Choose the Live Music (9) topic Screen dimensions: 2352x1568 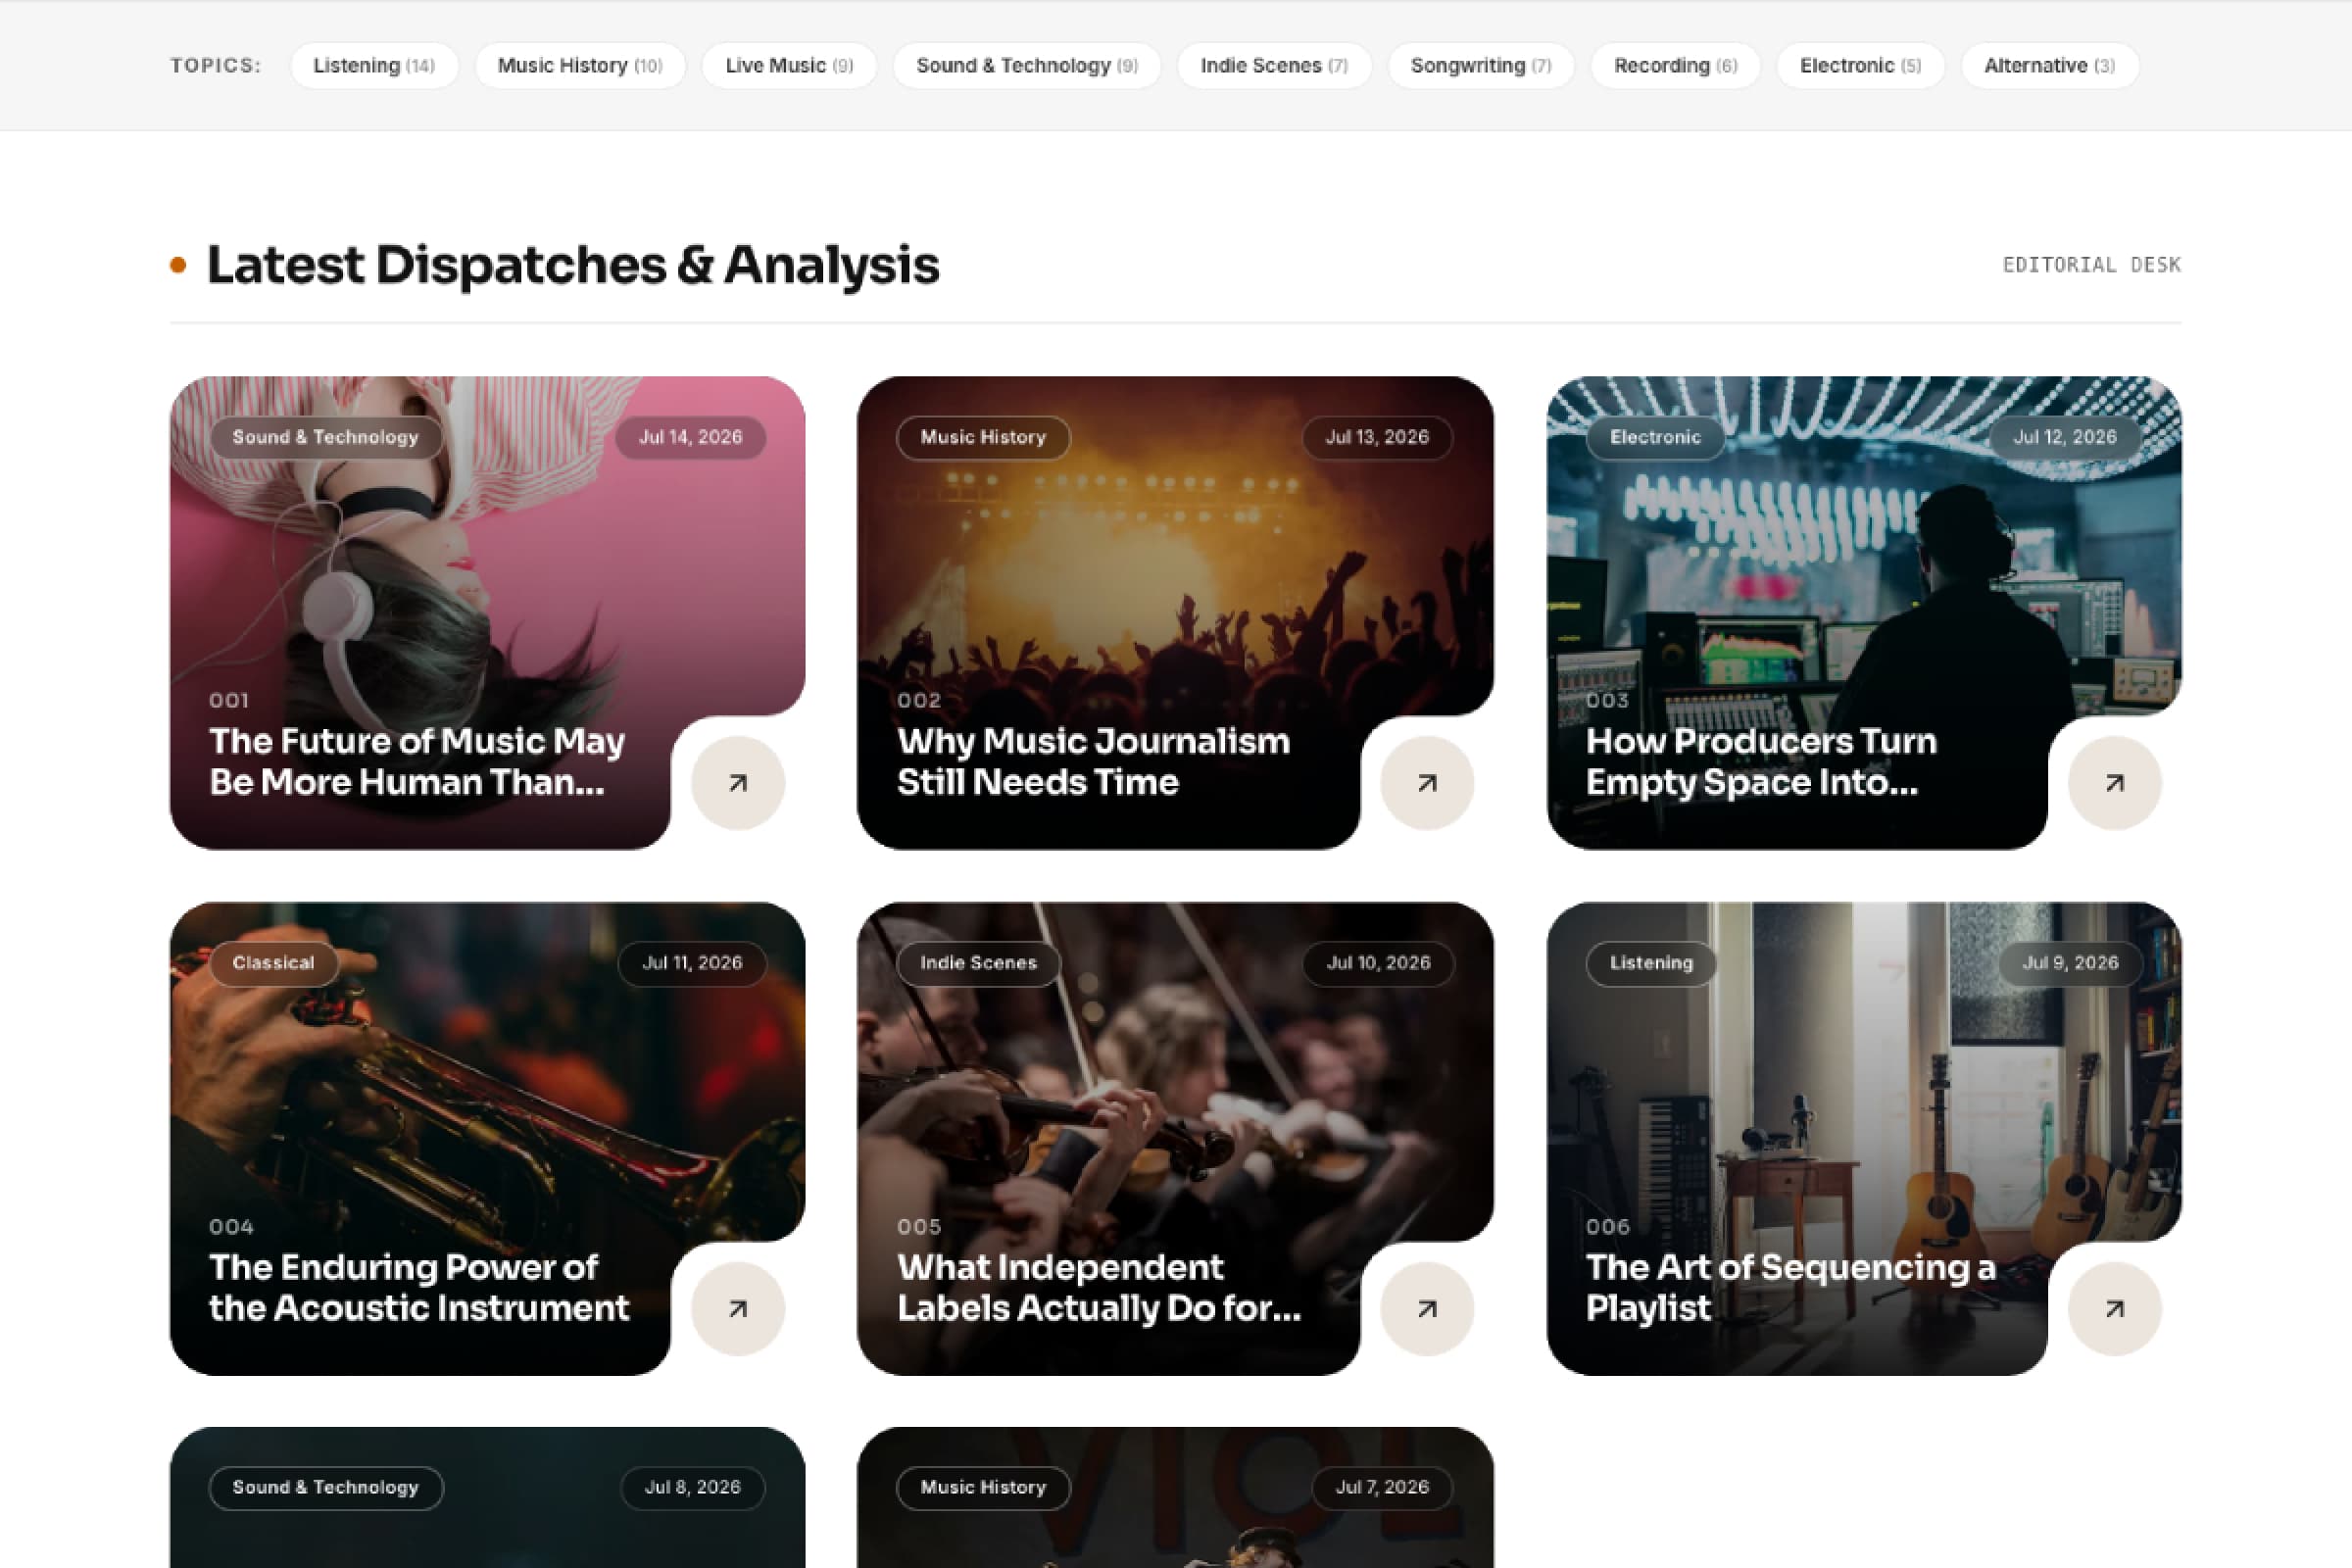pyautogui.click(x=789, y=66)
